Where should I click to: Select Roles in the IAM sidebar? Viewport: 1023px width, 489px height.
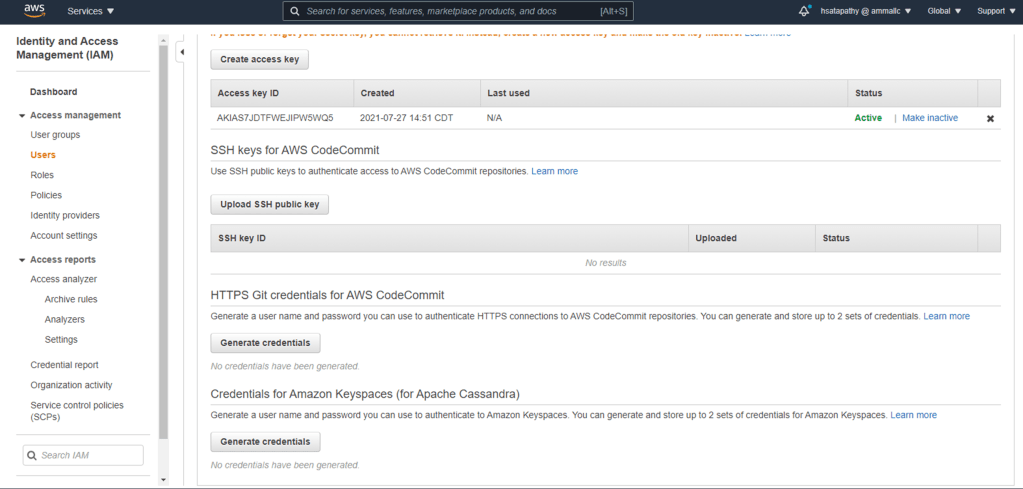(42, 175)
